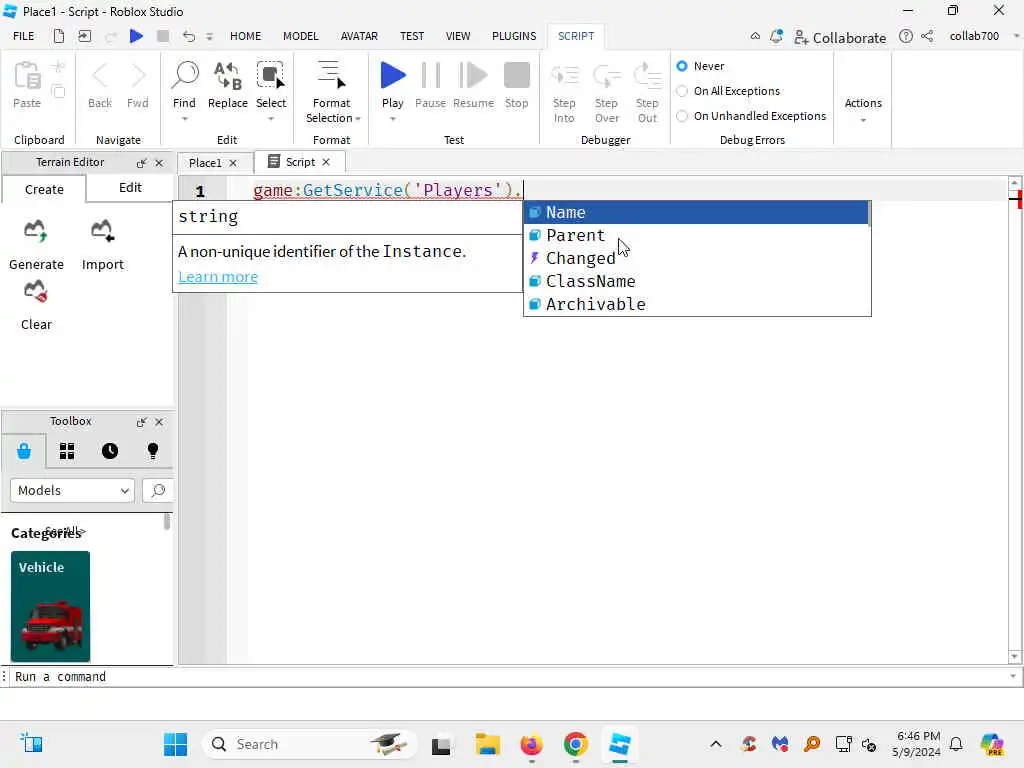Expand the Format Selection dropdown arrow

pos(358,119)
